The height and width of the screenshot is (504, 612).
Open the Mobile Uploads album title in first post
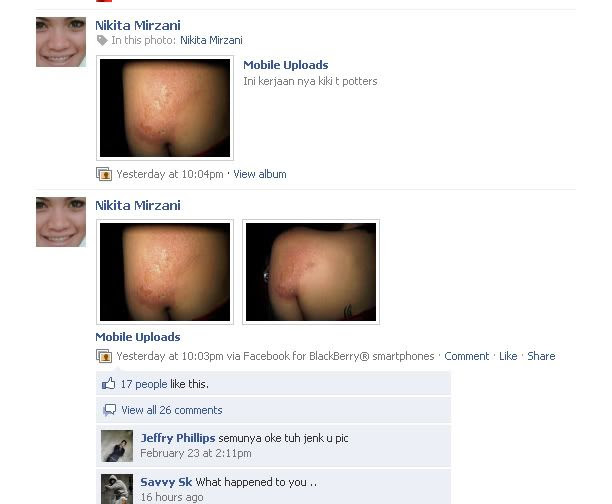[x=286, y=65]
